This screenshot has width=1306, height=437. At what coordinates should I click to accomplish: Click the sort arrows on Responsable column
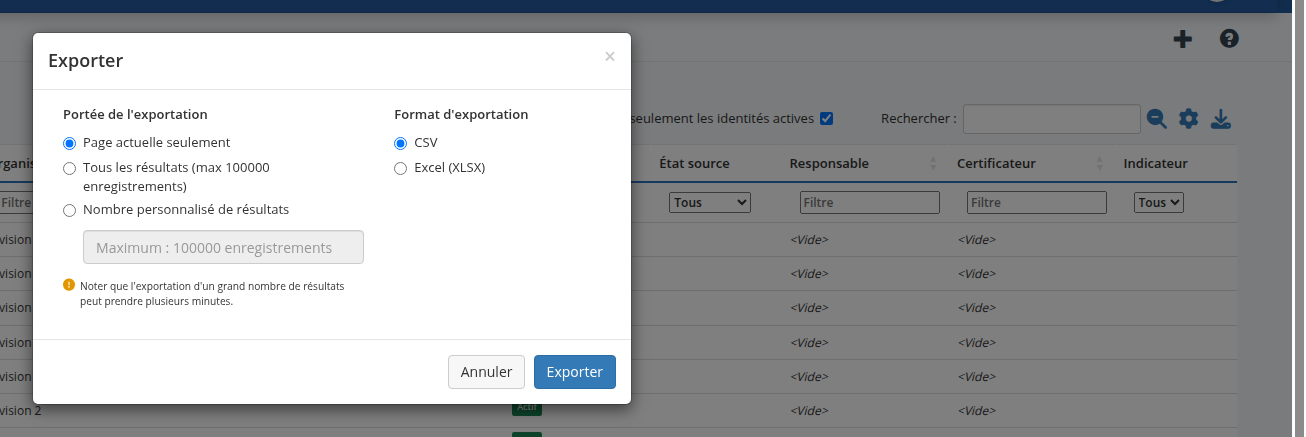coord(934,163)
